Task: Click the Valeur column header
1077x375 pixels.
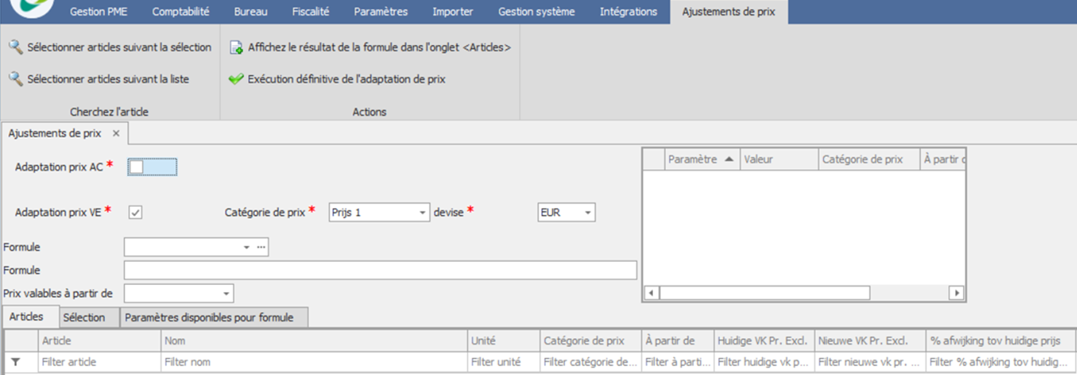Action: (x=778, y=159)
